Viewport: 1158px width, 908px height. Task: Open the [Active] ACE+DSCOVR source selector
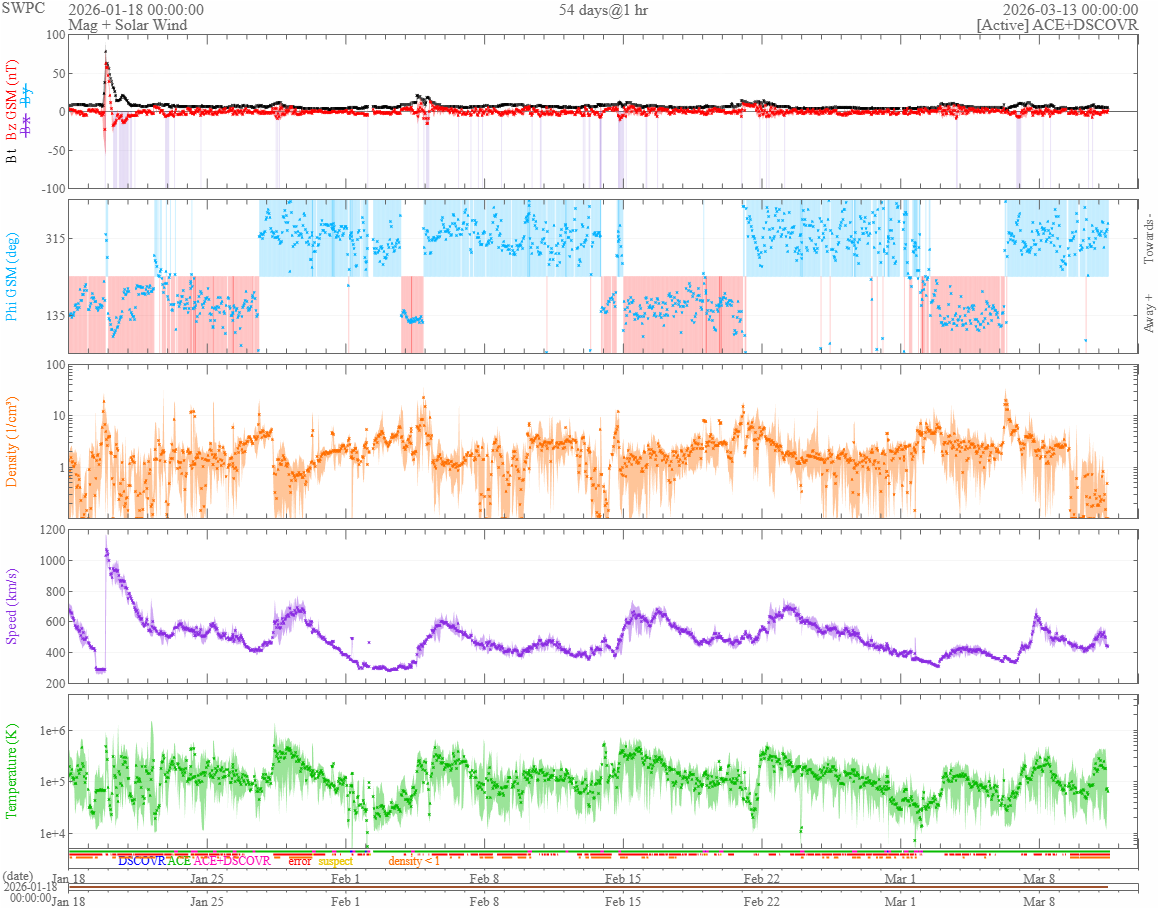[x=1057, y=25]
